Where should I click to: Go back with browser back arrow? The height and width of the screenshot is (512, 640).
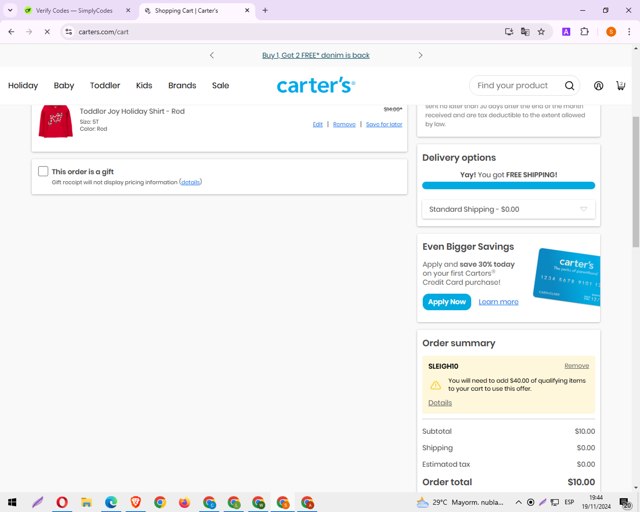tap(11, 32)
